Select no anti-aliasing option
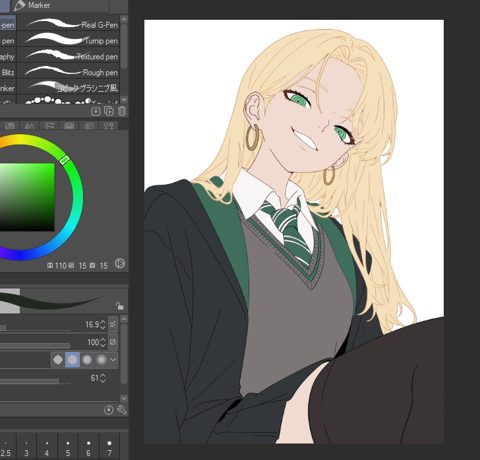 tap(58, 360)
